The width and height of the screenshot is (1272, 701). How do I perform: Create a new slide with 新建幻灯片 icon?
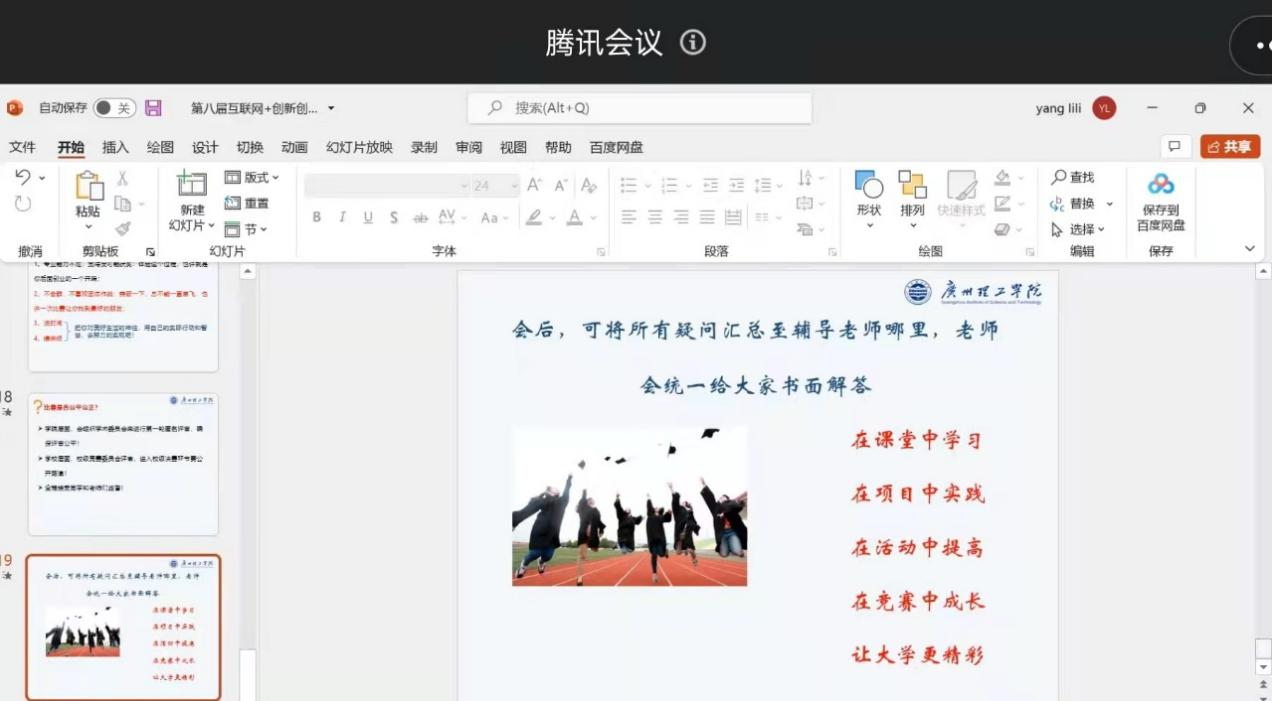click(x=191, y=185)
